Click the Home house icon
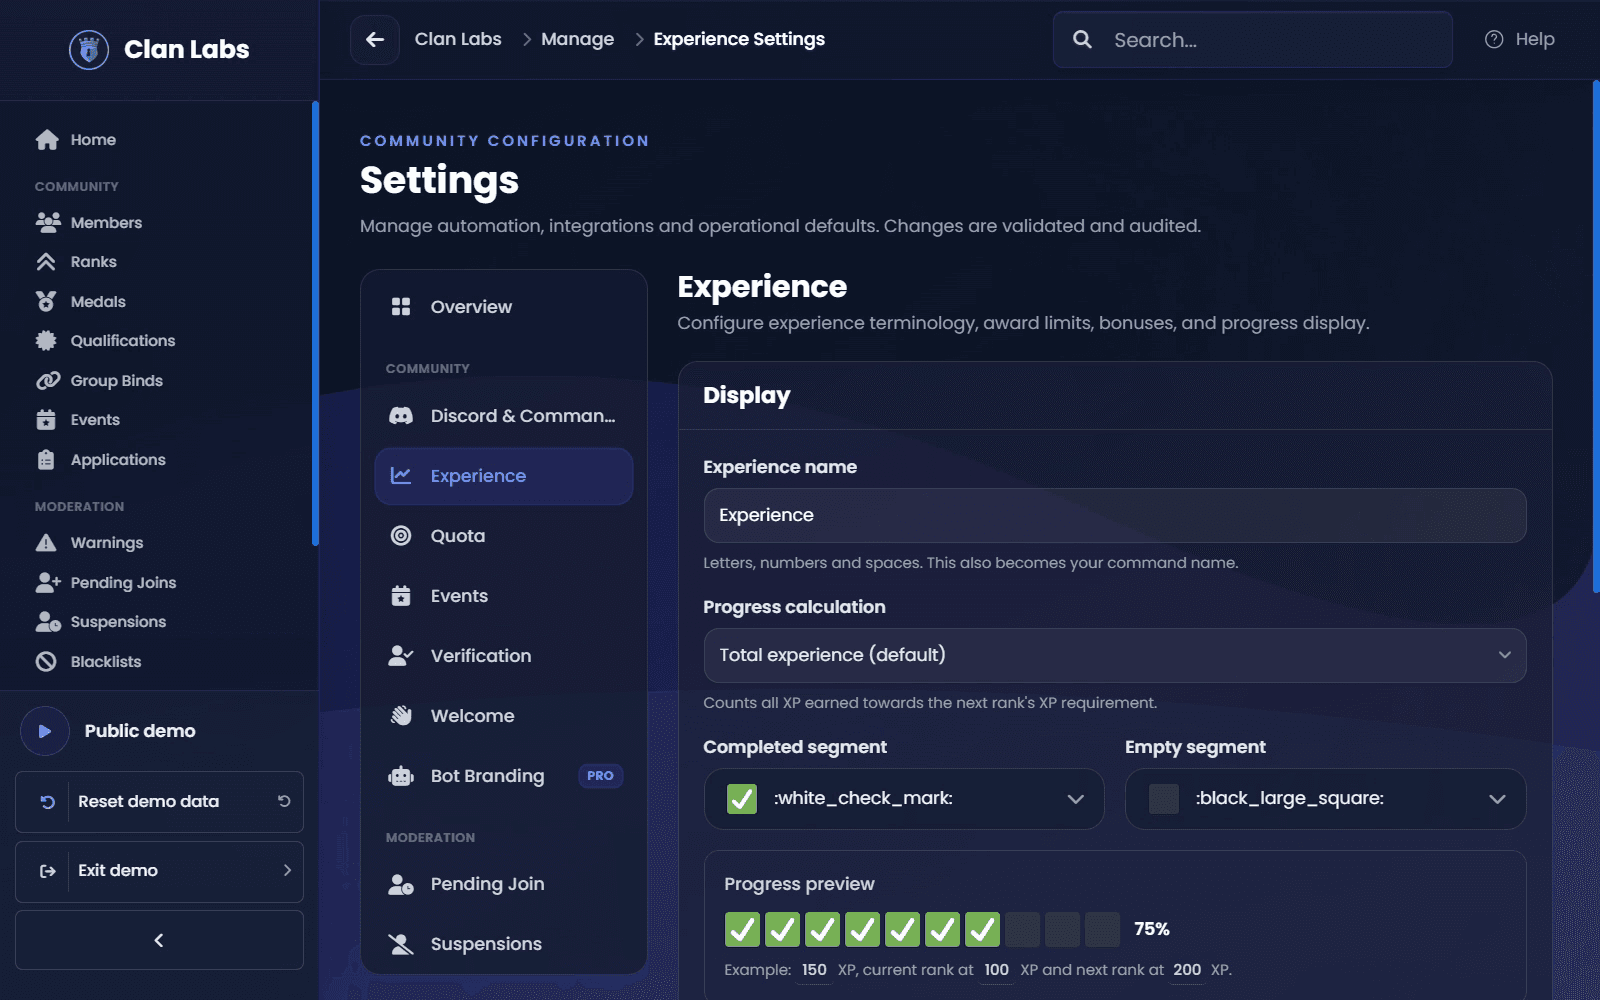 click(x=47, y=140)
